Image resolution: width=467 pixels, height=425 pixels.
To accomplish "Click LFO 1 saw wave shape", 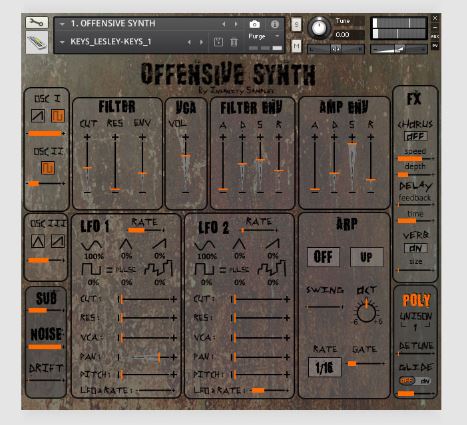I will point(159,244).
